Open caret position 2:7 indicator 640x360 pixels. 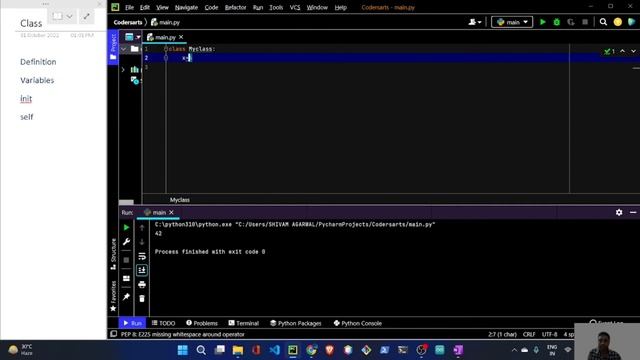pos(502,334)
